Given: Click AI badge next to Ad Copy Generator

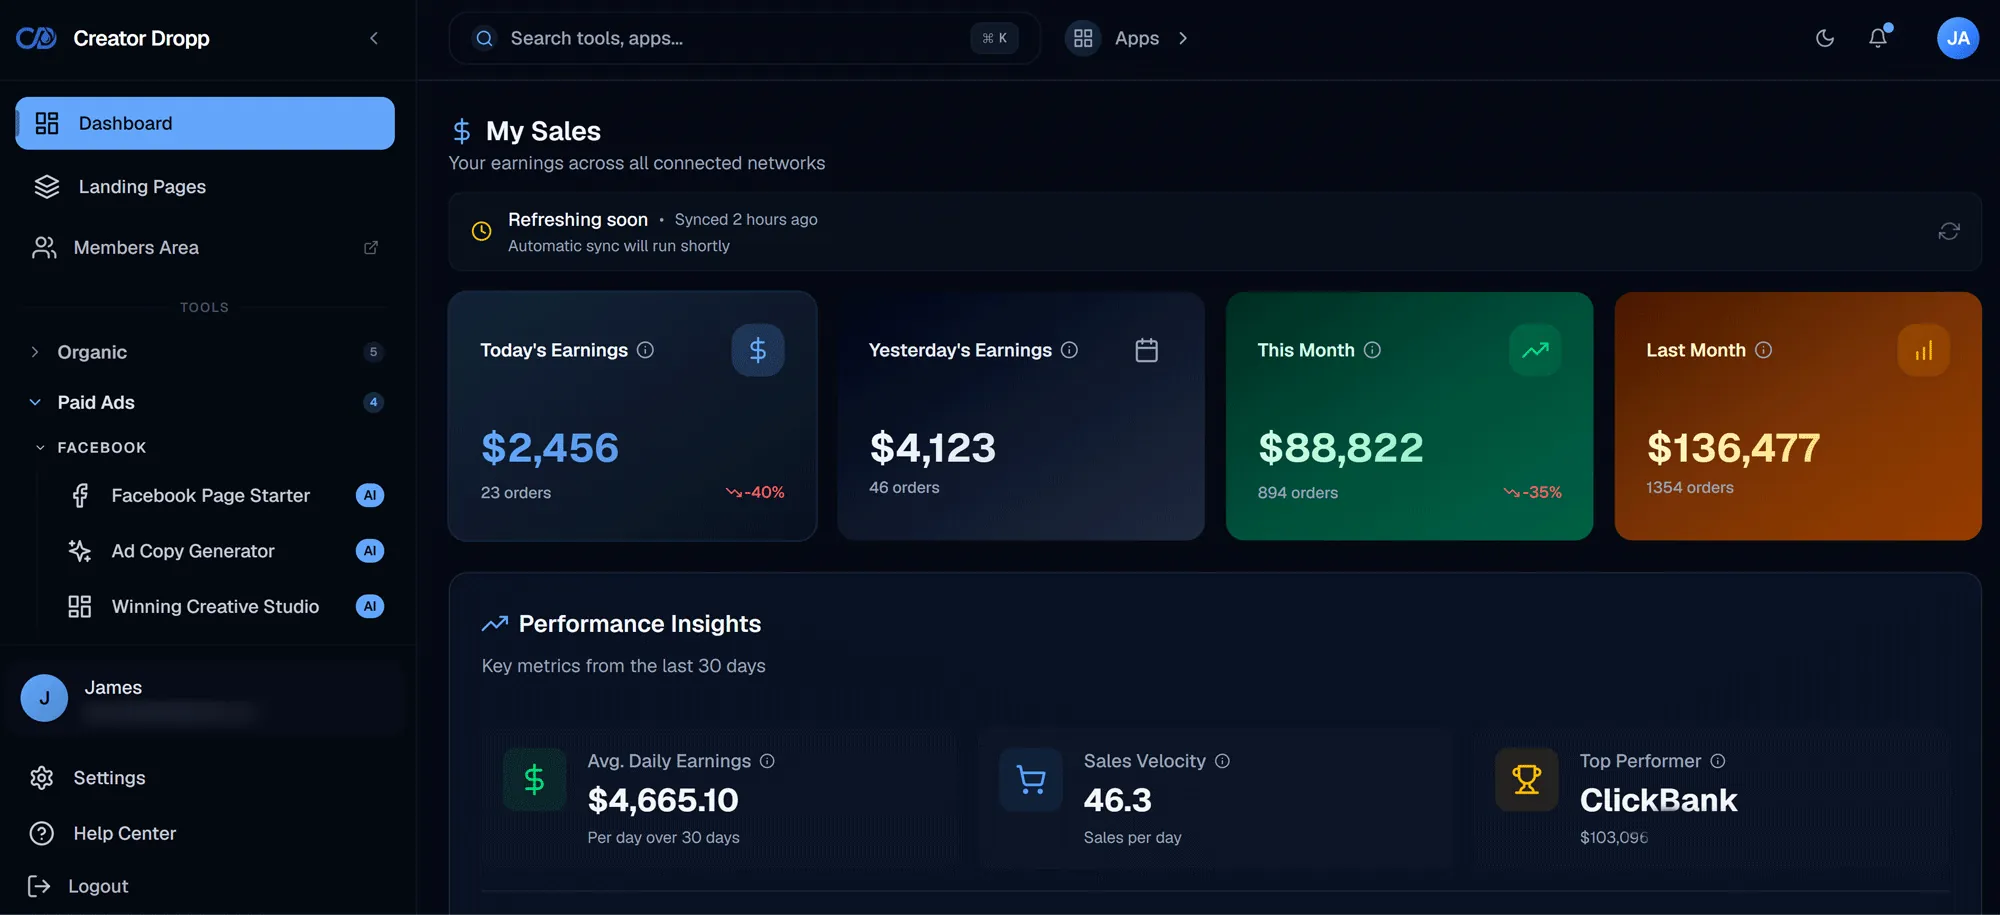Looking at the screenshot, I should [370, 551].
